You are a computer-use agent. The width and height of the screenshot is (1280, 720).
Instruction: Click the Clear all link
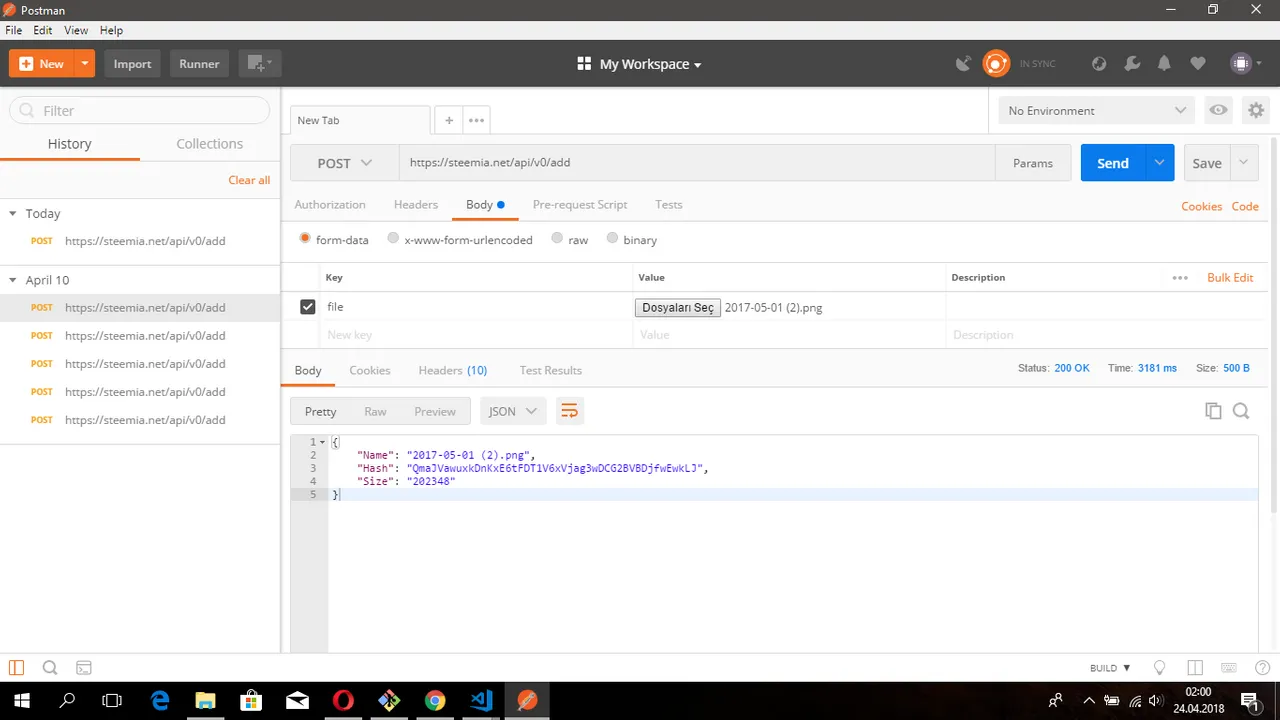tap(249, 180)
